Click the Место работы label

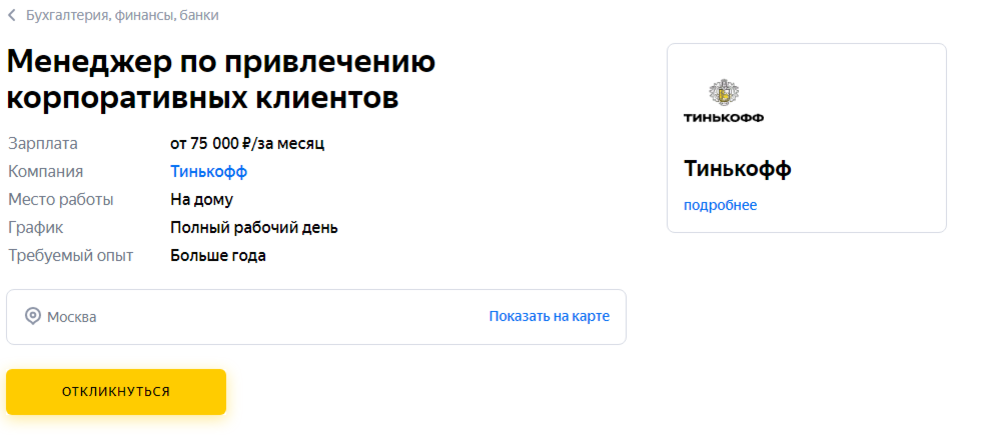tap(61, 200)
